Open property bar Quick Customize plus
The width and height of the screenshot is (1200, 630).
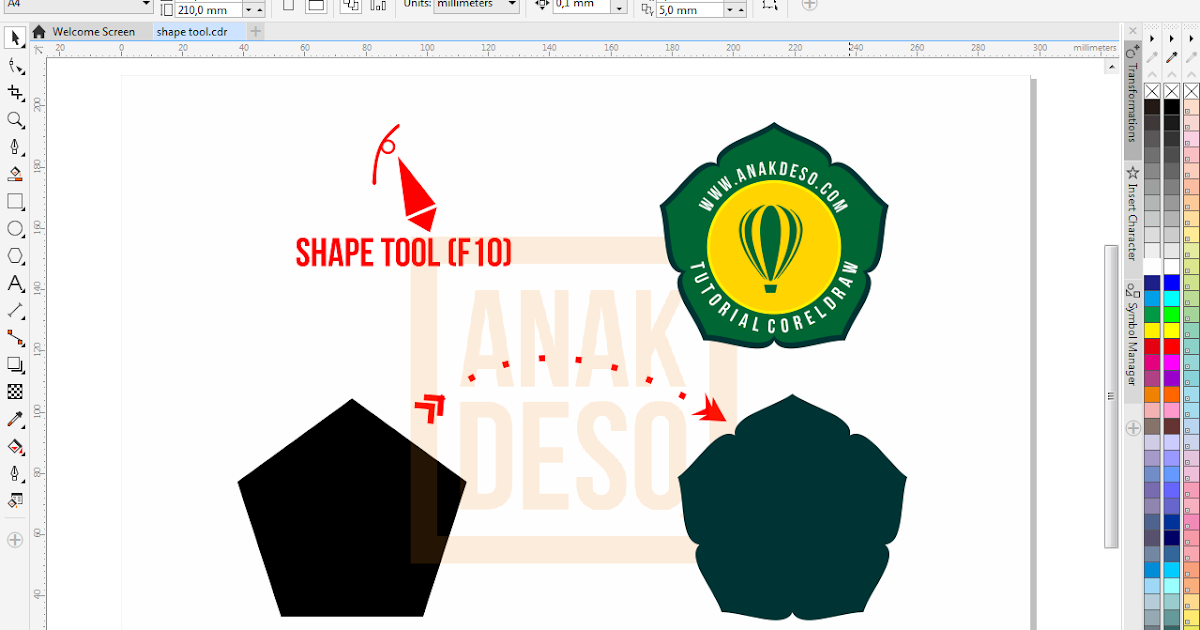(x=810, y=4)
